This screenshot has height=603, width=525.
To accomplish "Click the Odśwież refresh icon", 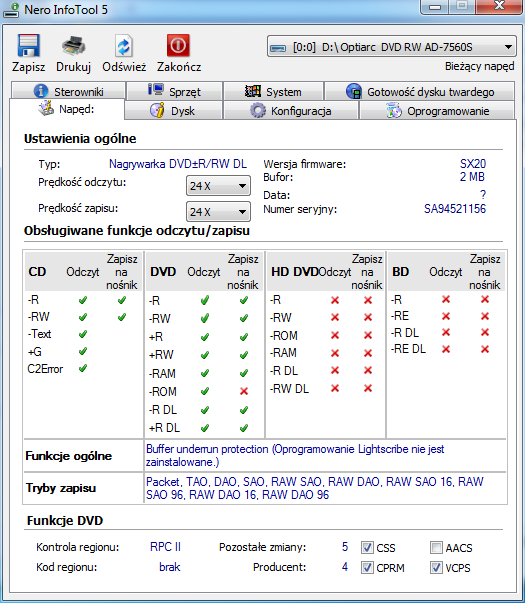I will pyautogui.click(x=124, y=45).
